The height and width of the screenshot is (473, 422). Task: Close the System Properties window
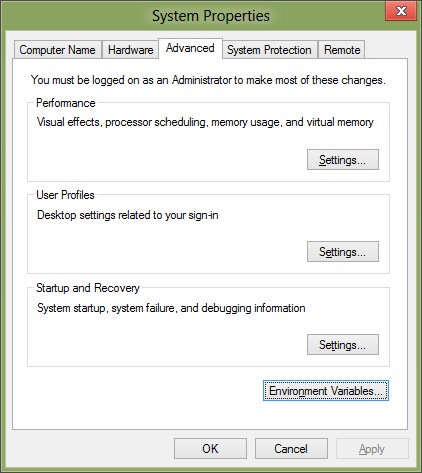click(x=401, y=11)
